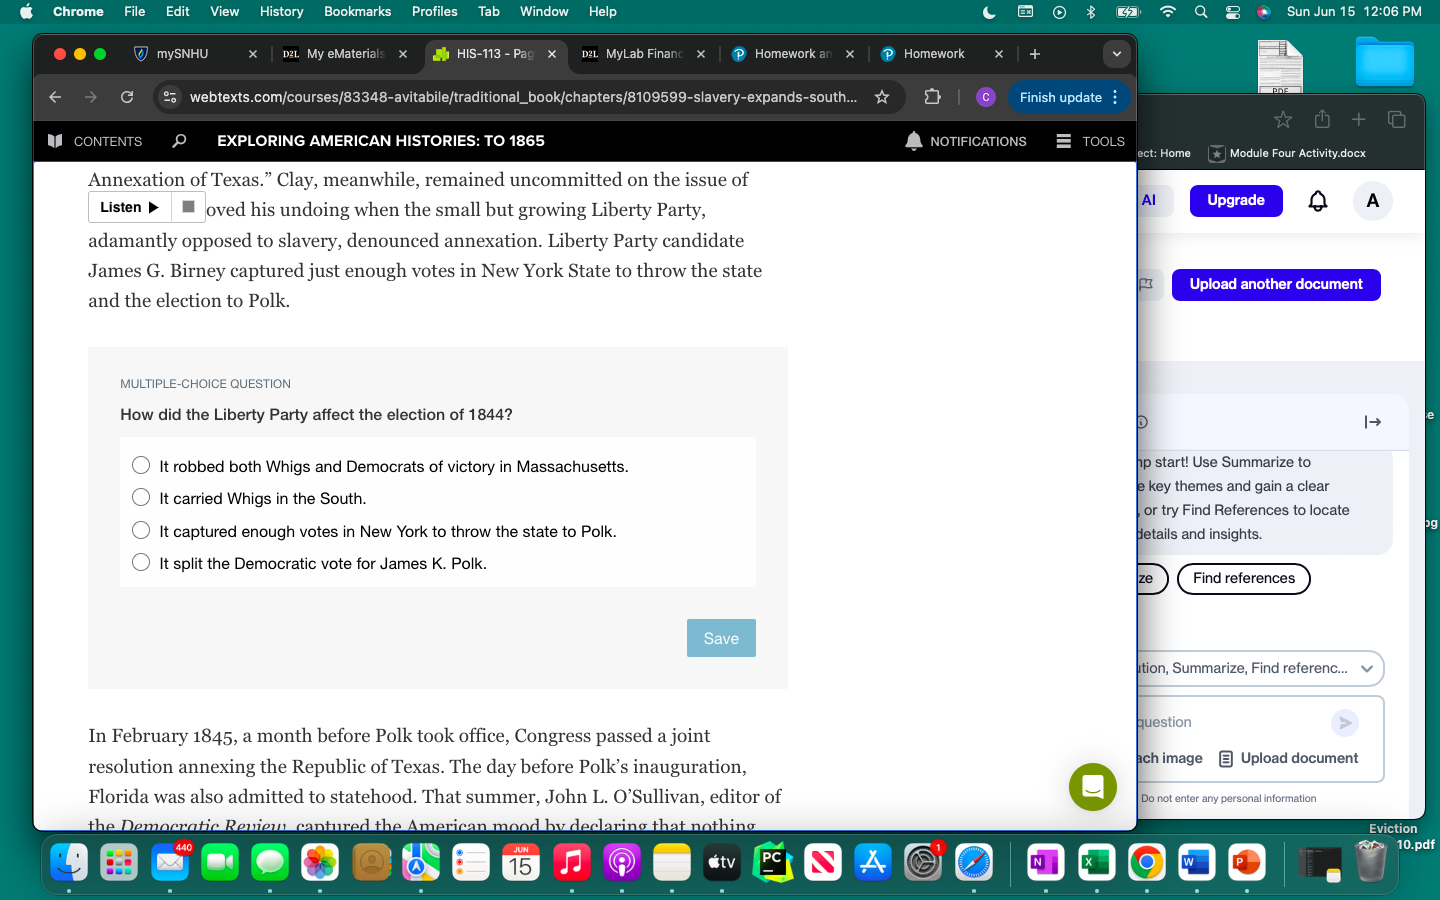Switch to the MyLab Finance tab
This screenshot has width=1440, height=900.
(643, 54)
